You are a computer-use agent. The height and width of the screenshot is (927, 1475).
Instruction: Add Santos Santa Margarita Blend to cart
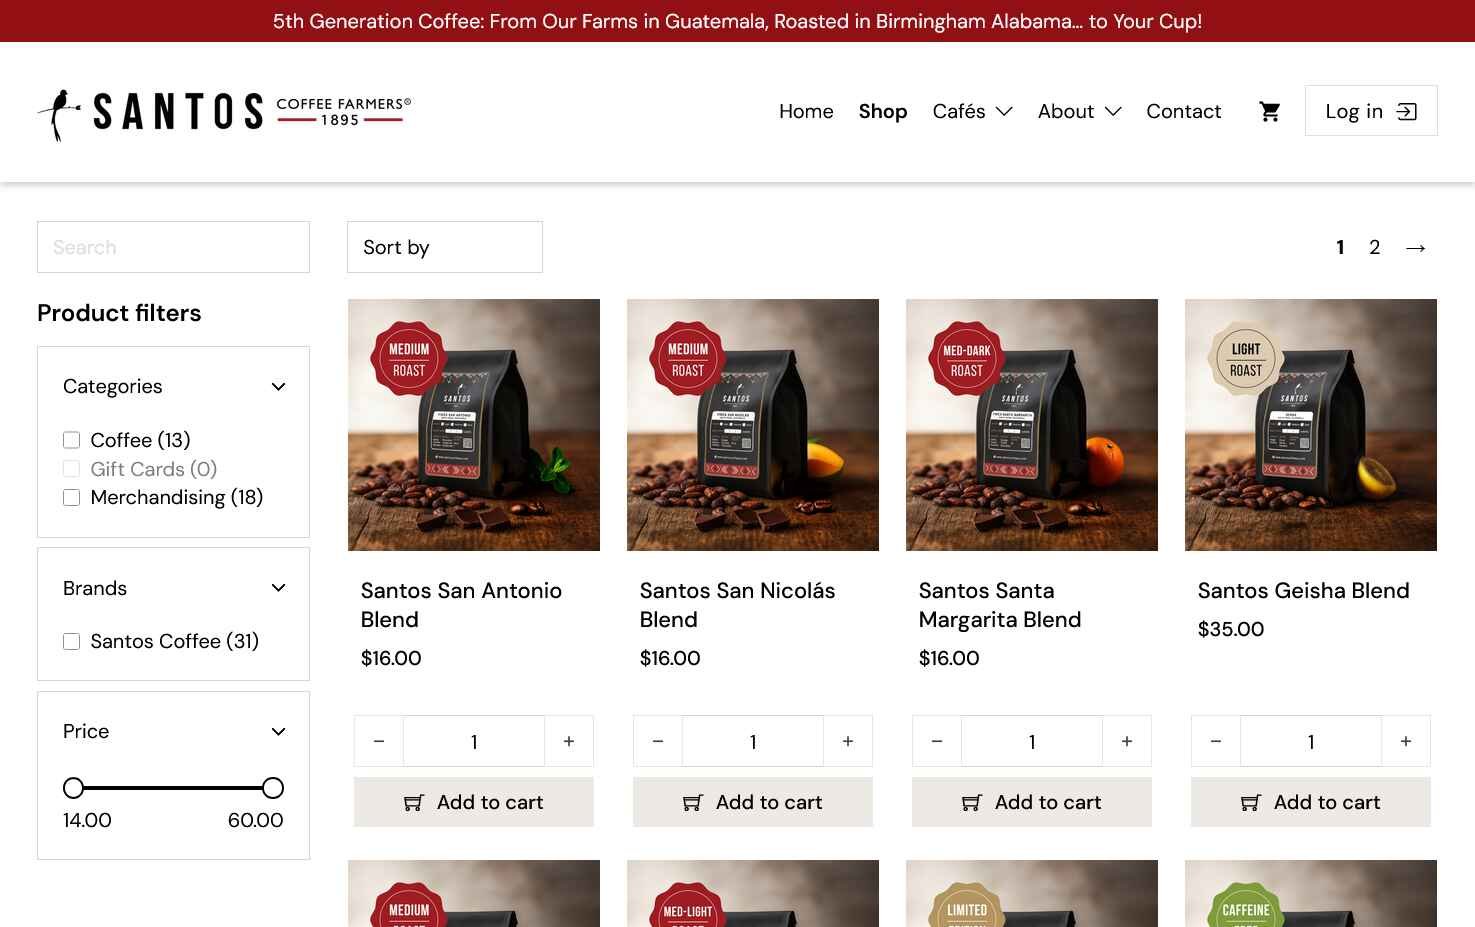(x=1031, y=802)
